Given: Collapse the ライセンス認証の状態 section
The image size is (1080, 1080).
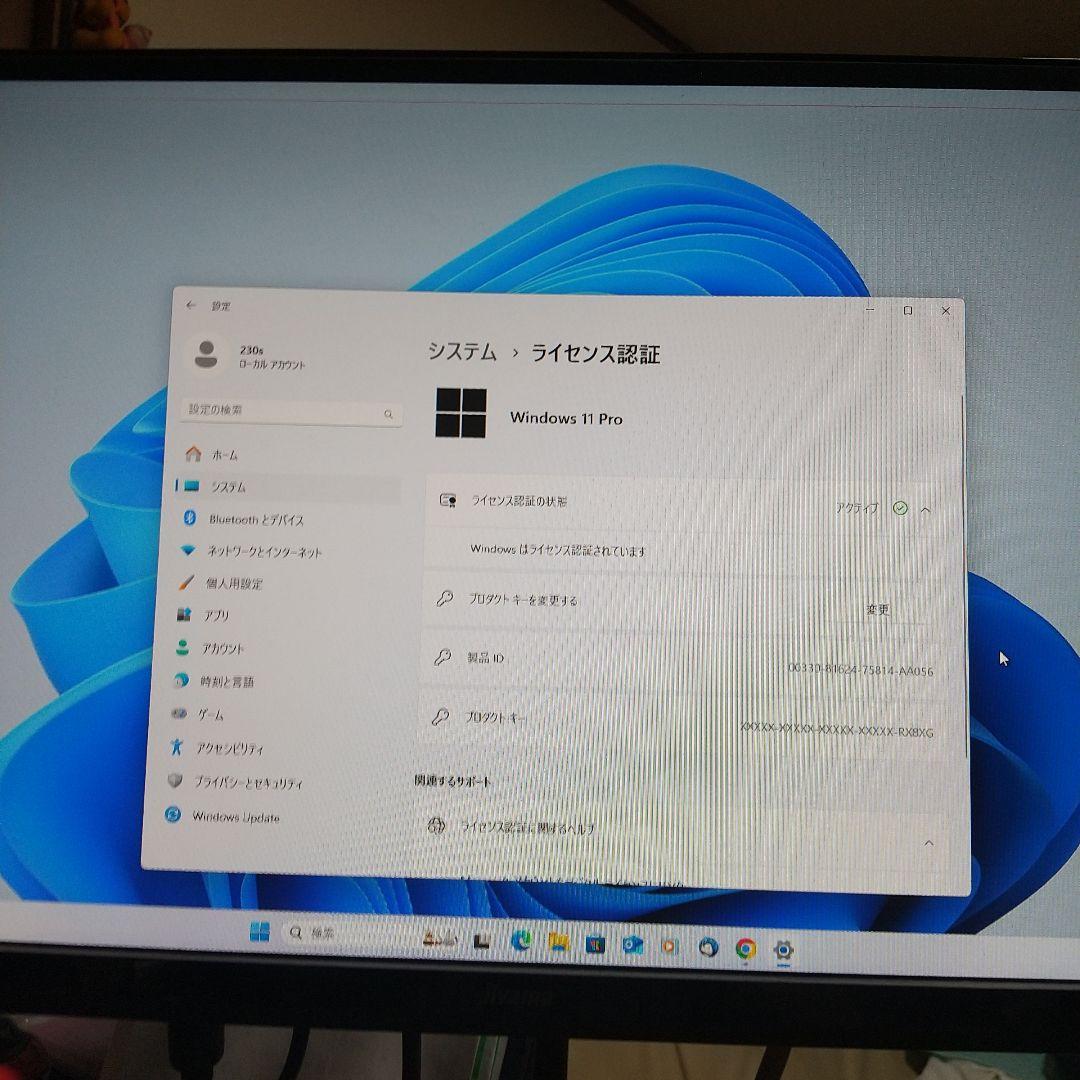Looking at the screenshot, I should pyautogui.click(x=928, y=508).
